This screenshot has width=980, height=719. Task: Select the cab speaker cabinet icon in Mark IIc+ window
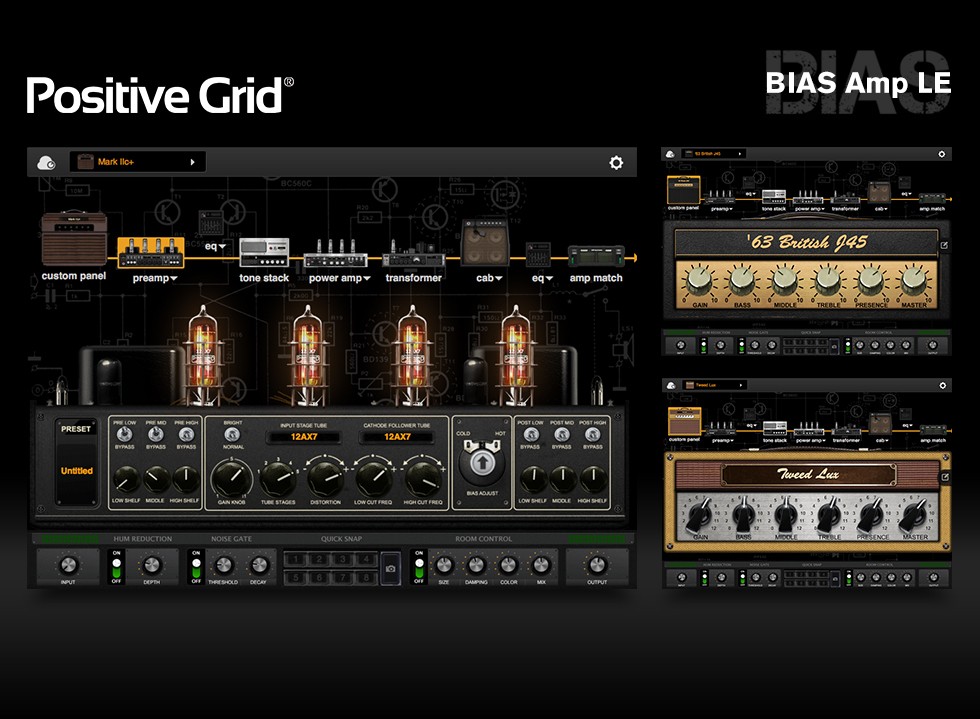tap(485, 243)
